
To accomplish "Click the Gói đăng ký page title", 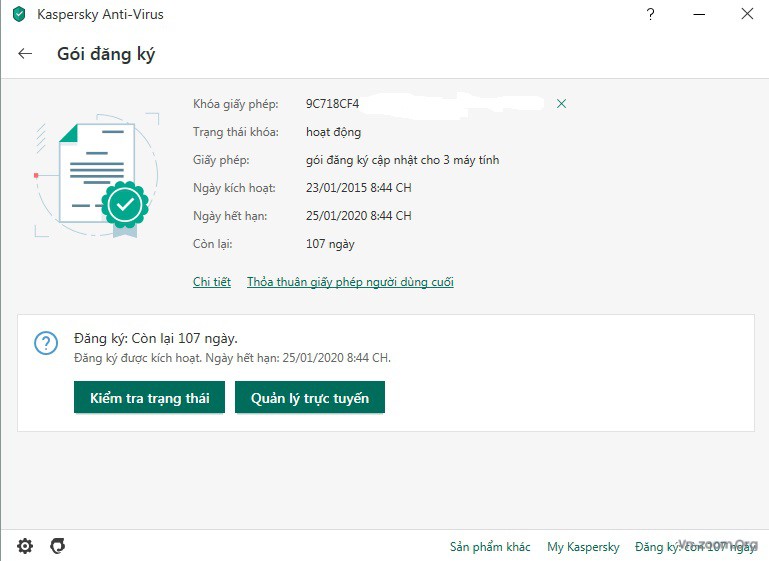I will 106,54.
